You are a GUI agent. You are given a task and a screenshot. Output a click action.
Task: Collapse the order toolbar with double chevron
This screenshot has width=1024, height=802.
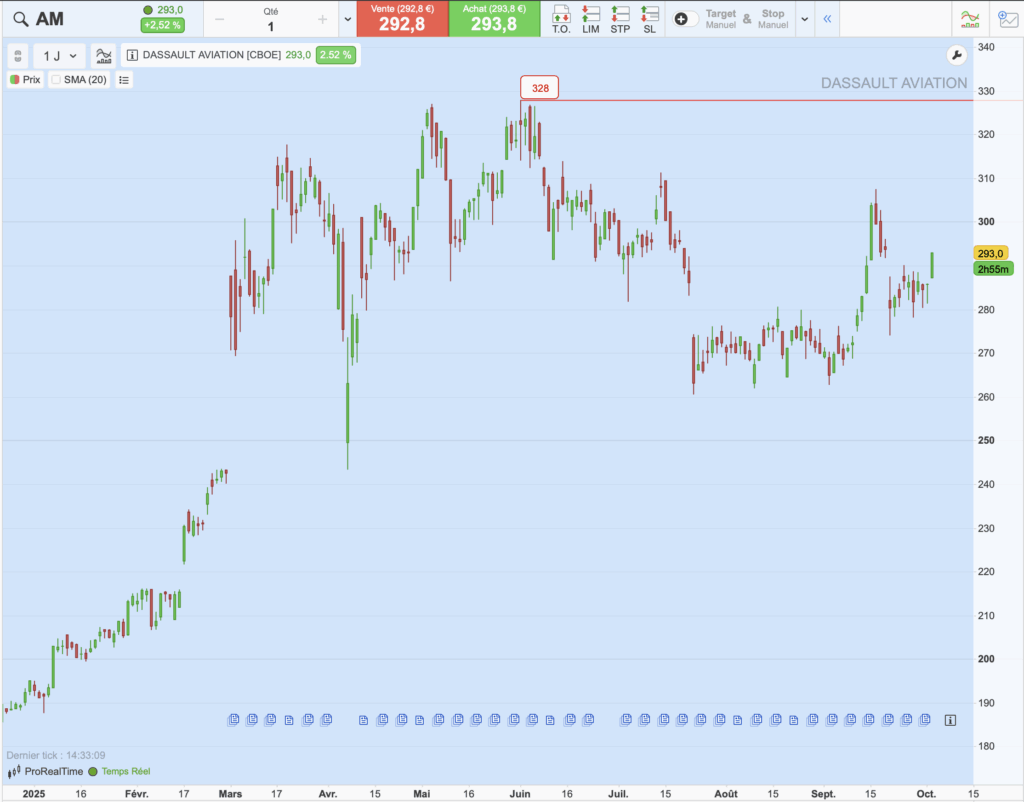[x=827, y=19]
